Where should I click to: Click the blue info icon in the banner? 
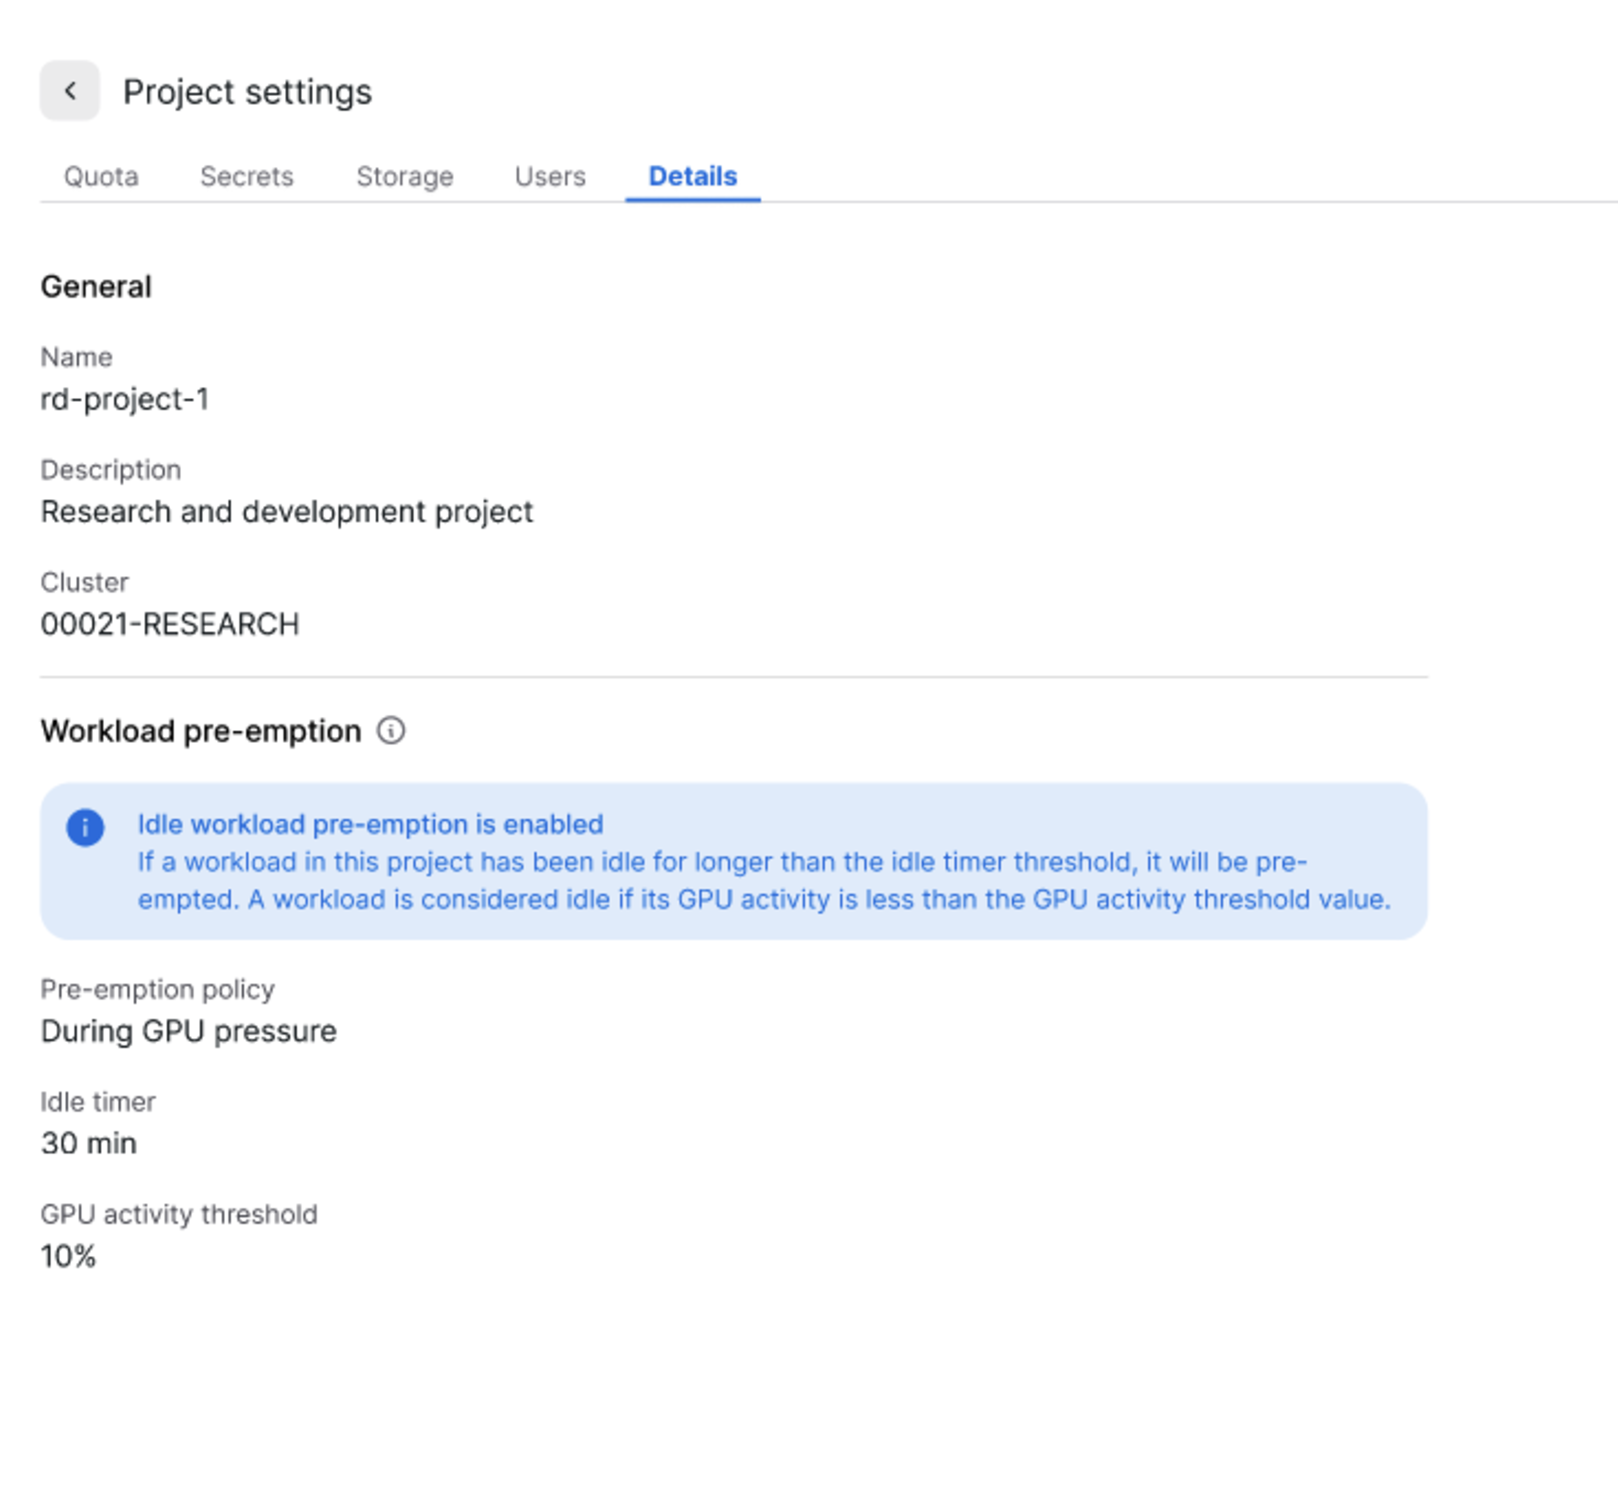85,827
